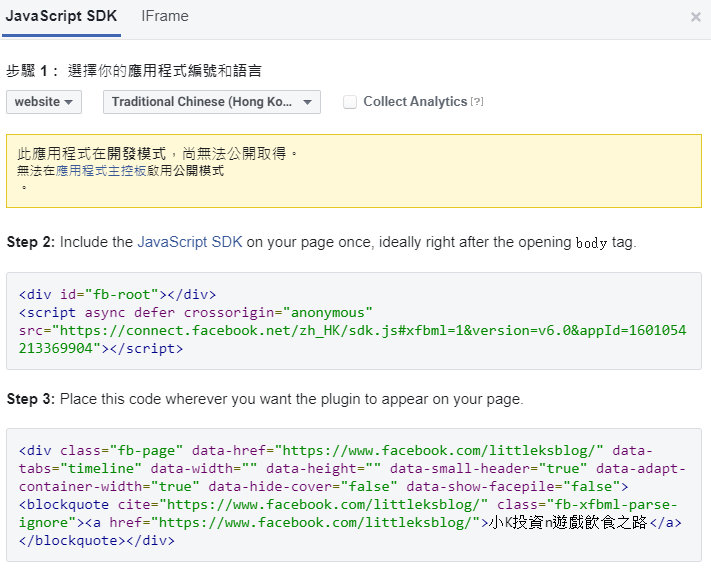Viewport: 711px width, 581px height.
Task: Enable the Collect Analytics checkbox
Action: (x=350, y=102)
